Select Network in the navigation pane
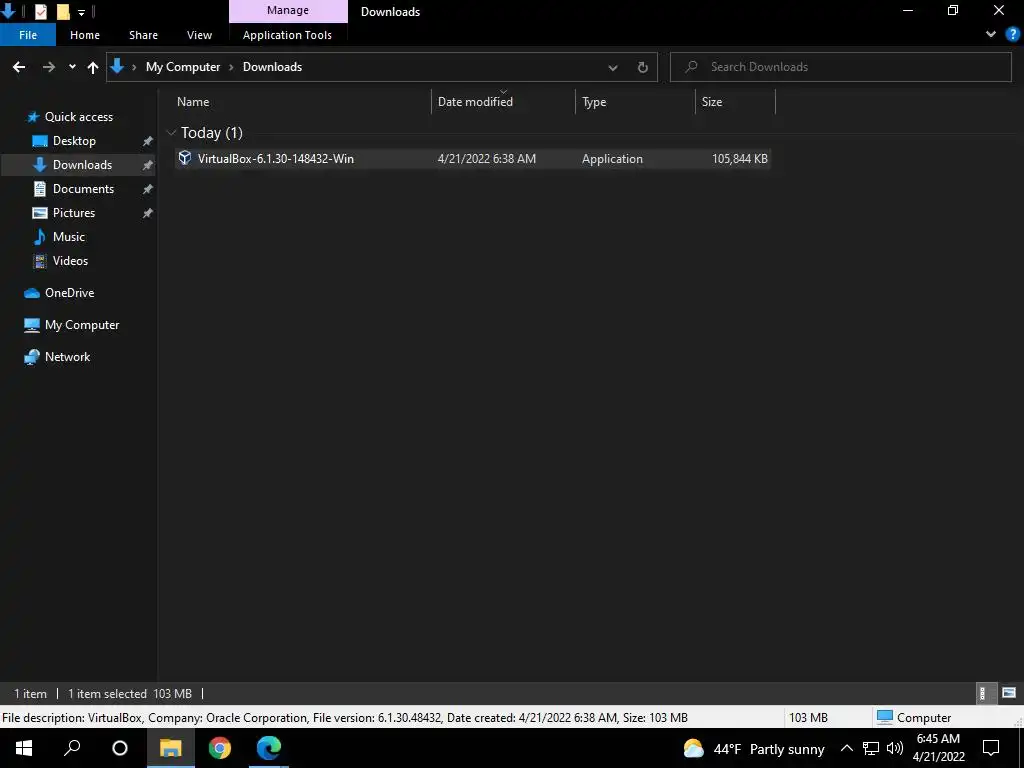1024x768 pixels. pos(67,357)
